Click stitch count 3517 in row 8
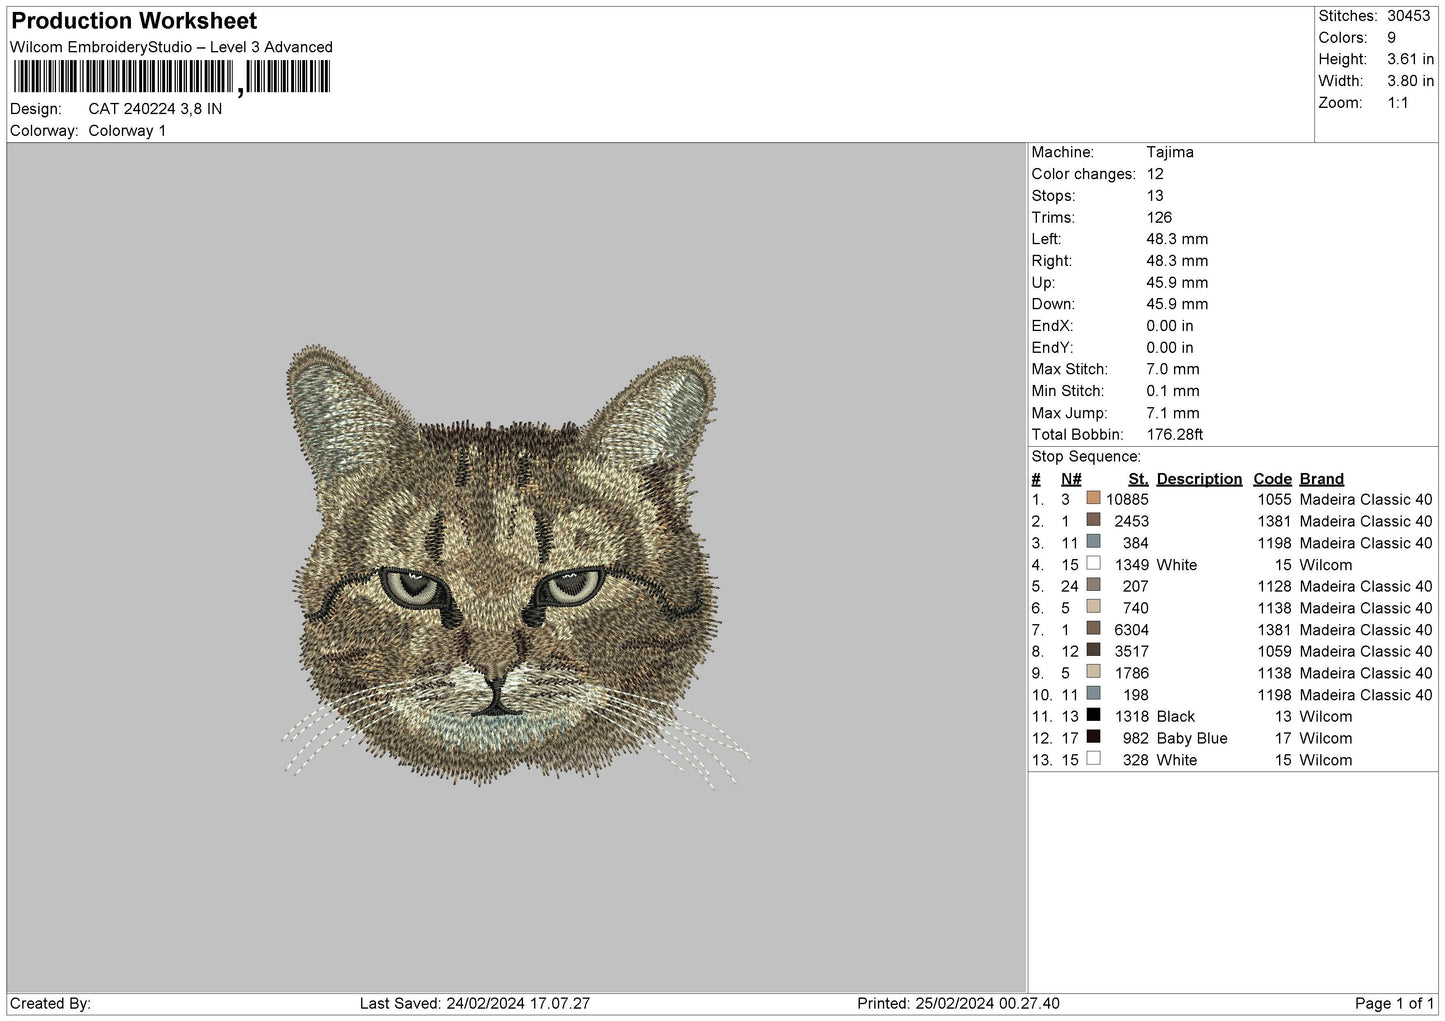This screenshot has width=1445, height=1021. coord(1132,652)
